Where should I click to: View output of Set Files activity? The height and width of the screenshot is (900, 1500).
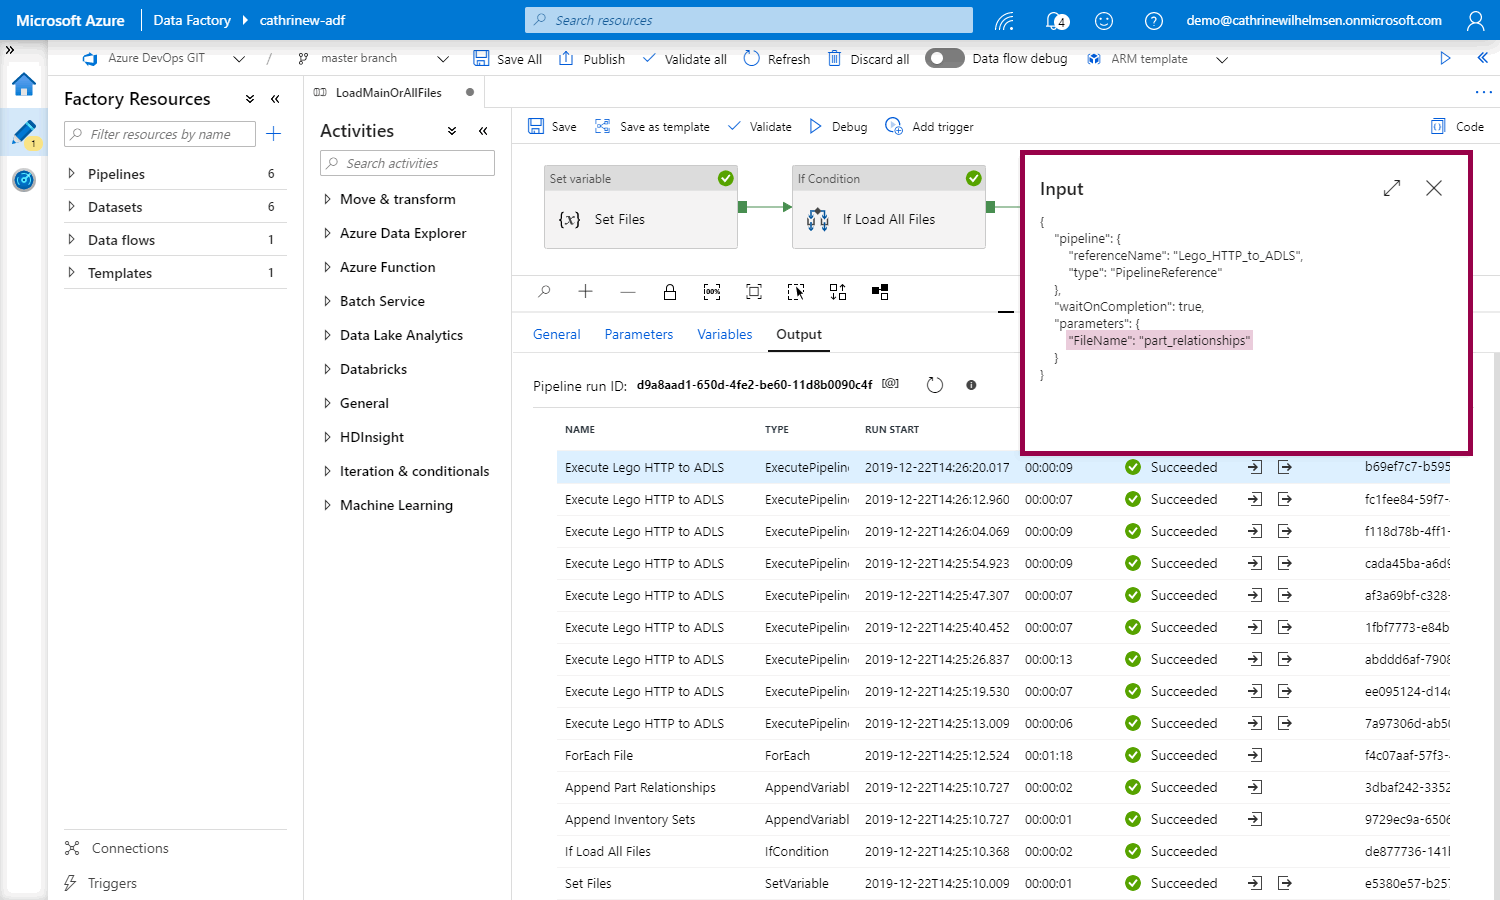click(1285, 883)
